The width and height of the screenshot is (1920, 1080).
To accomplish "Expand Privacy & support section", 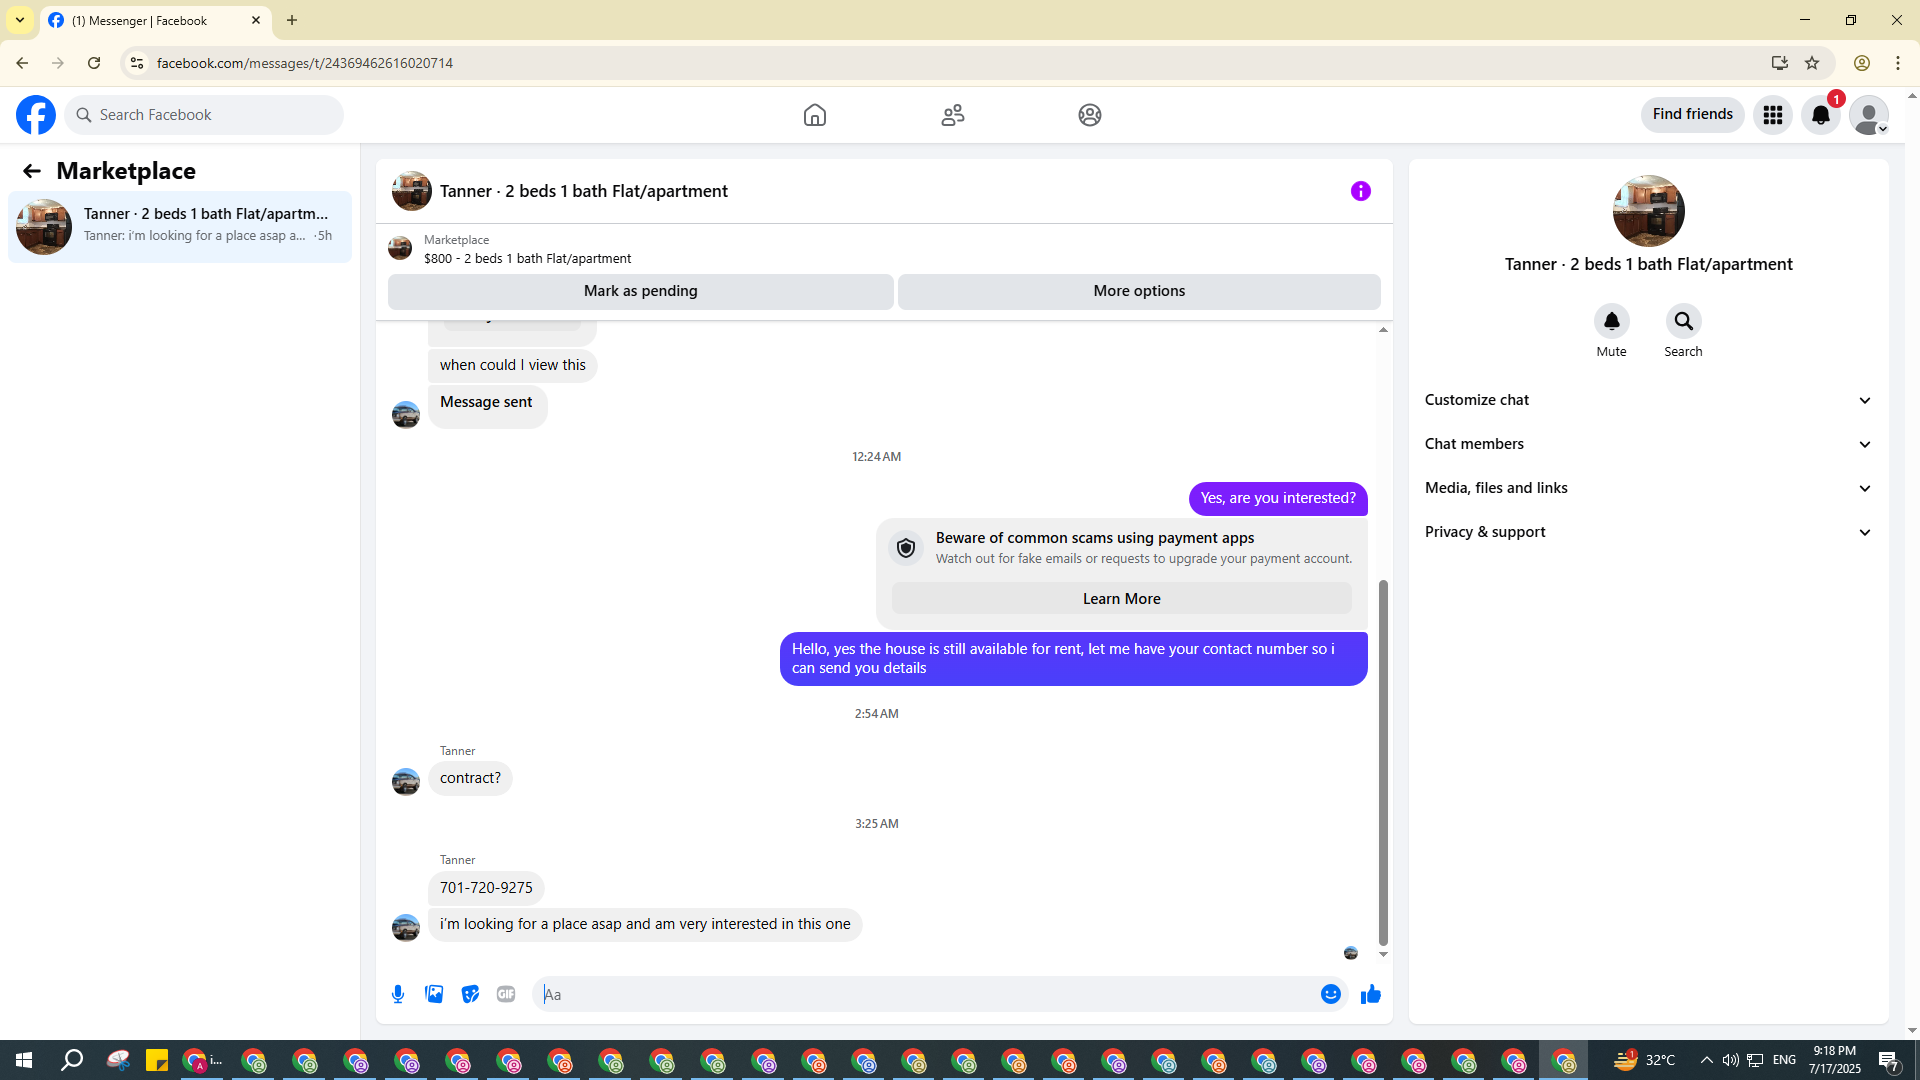I will point(1649,532).
